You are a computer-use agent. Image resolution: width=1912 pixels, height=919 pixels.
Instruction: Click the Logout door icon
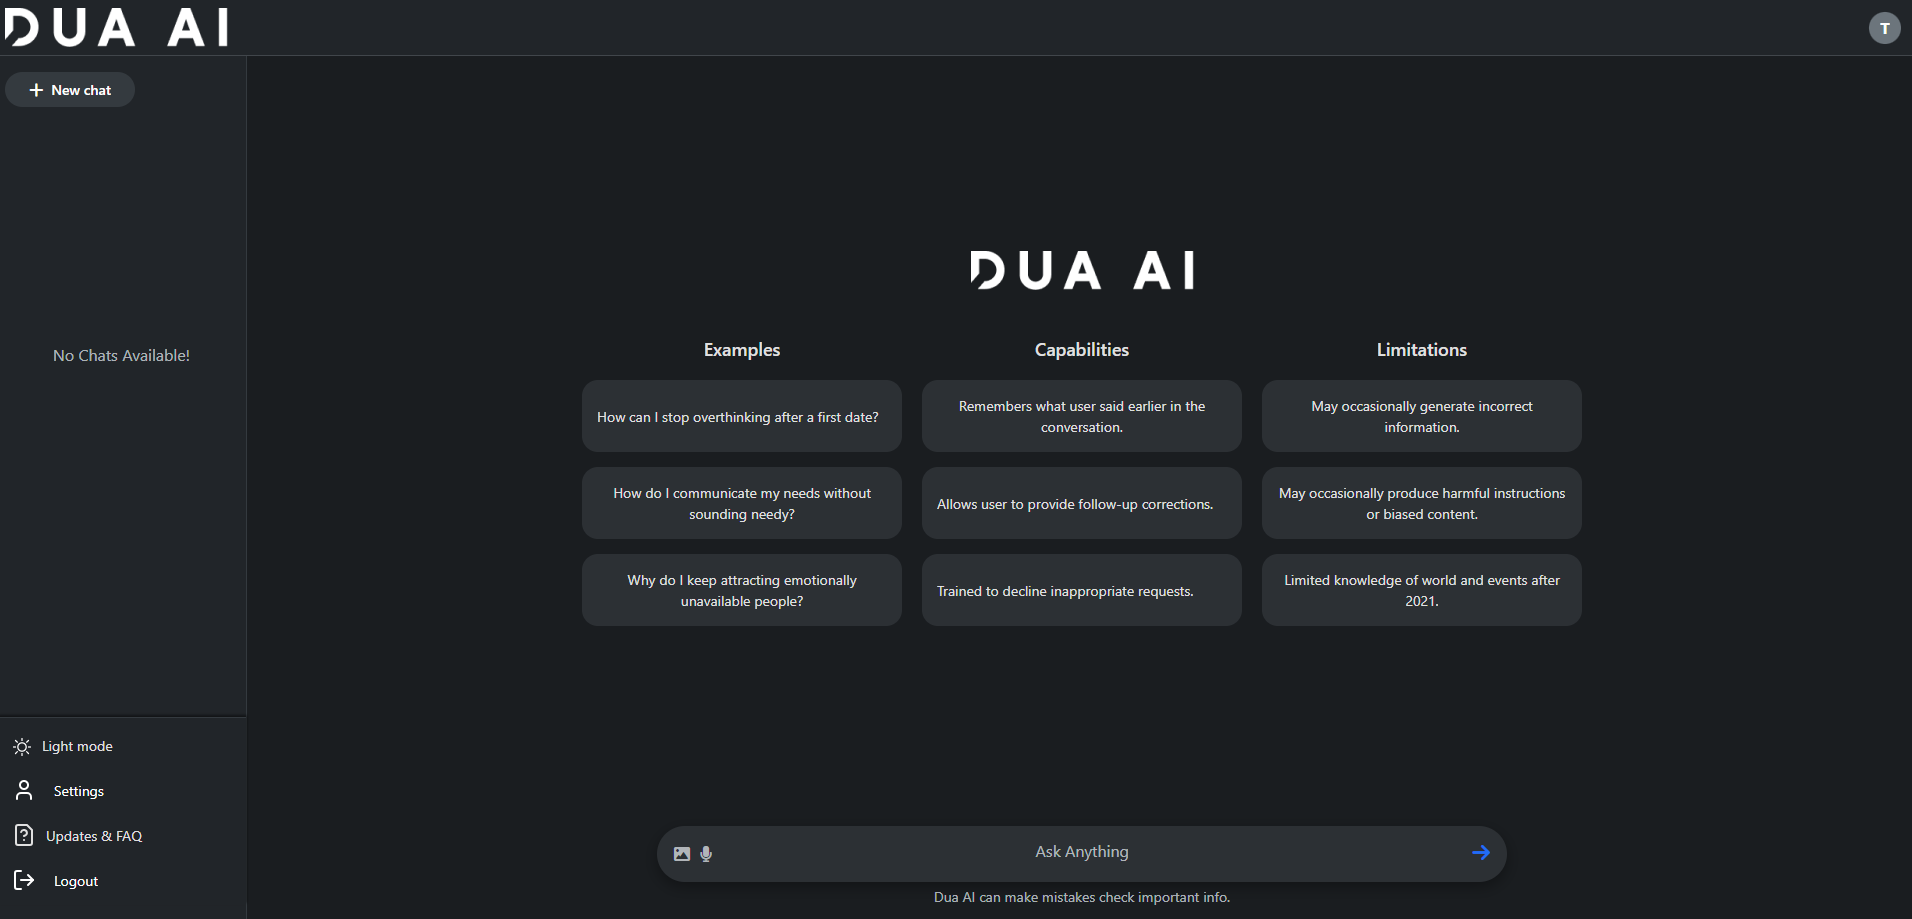click(x=24, y=880)
